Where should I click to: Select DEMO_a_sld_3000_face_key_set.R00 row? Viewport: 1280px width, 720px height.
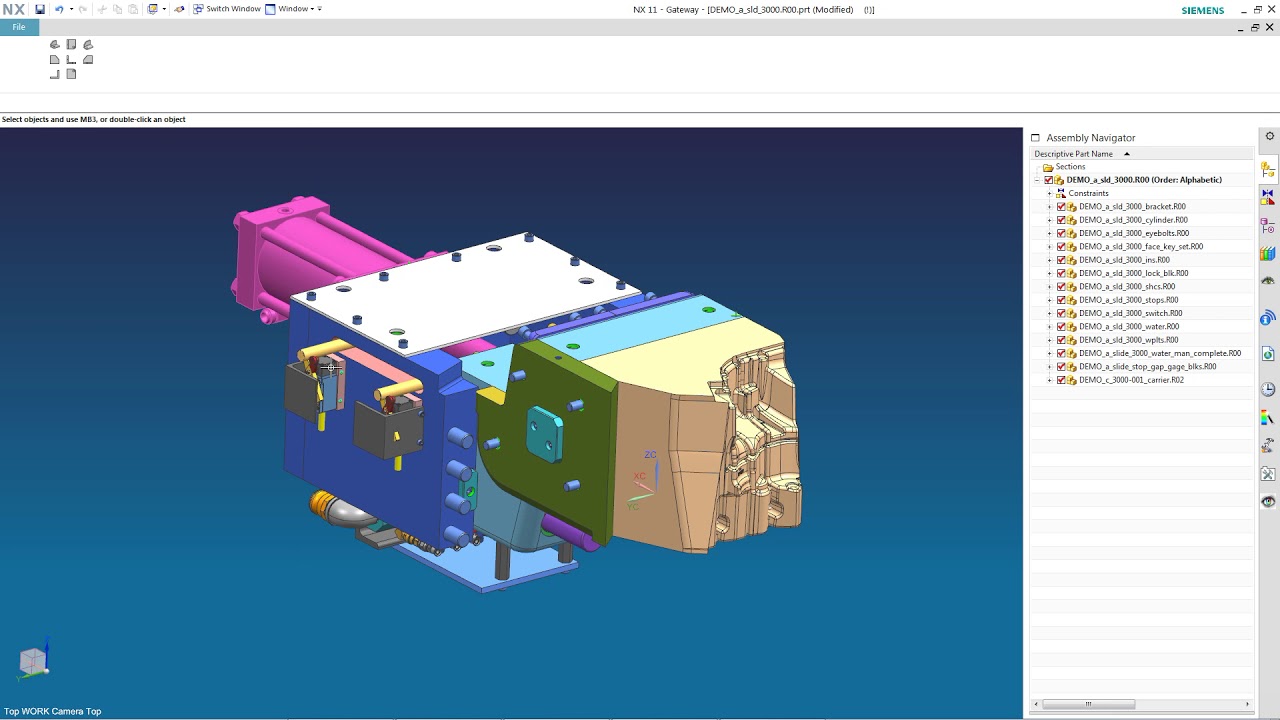[x=1141, y=247]
